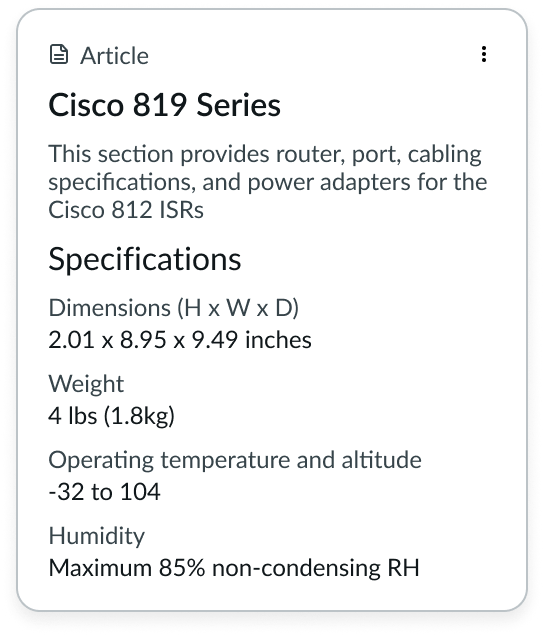Click '(1.8kg)' in the weight value
Viewport: 544px width, 636px height.
[139, 416]
